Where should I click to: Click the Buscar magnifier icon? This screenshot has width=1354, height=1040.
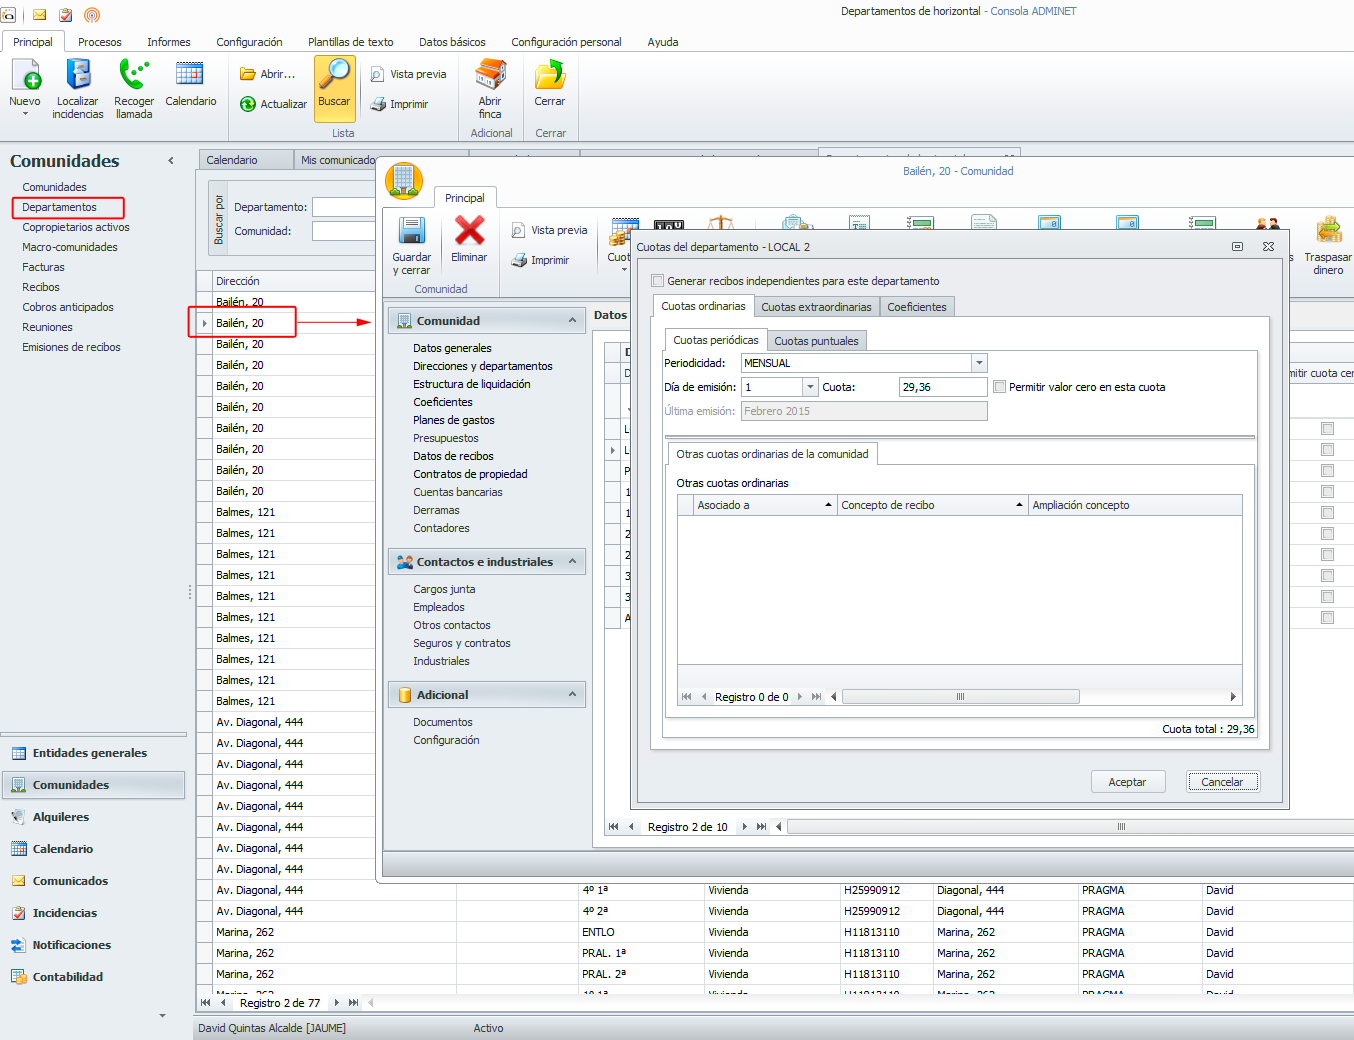pyautogui.click(x=334, y=76)
